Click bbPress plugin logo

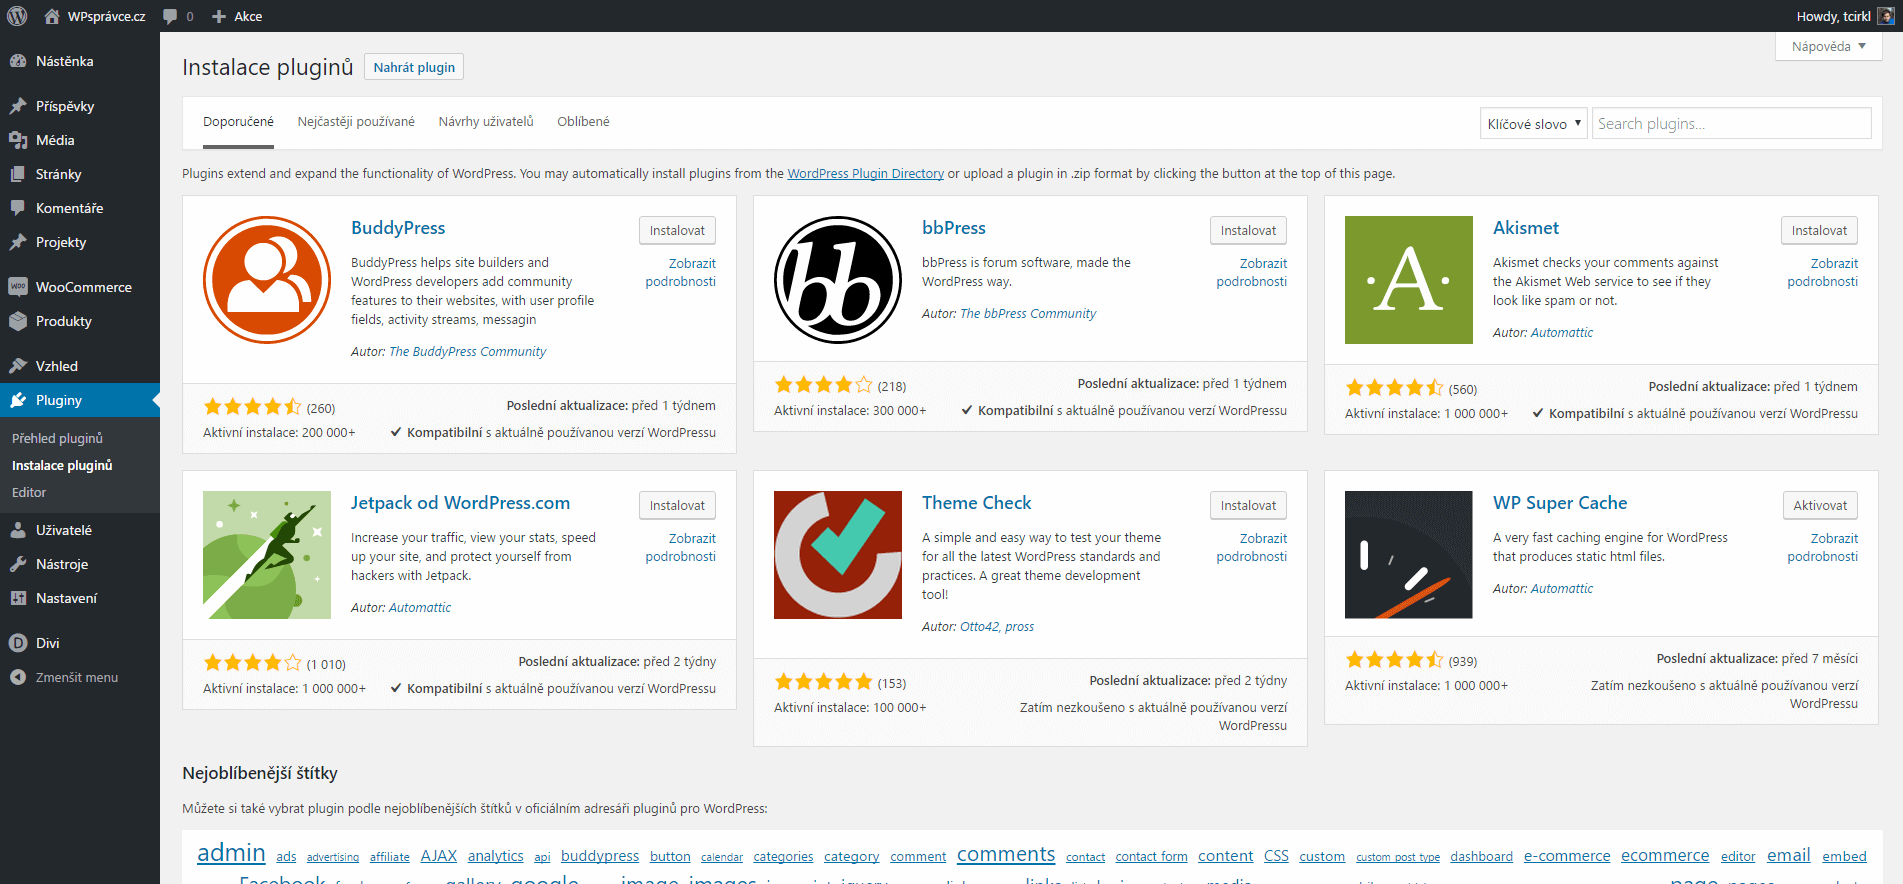tap(838, 280)
